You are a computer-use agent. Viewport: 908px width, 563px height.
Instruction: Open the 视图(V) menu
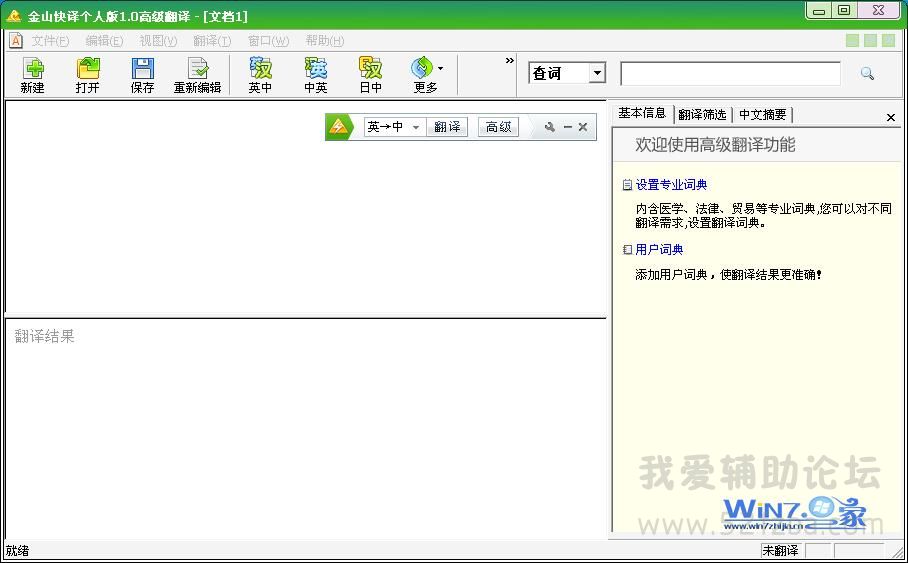tap(158, 41)
